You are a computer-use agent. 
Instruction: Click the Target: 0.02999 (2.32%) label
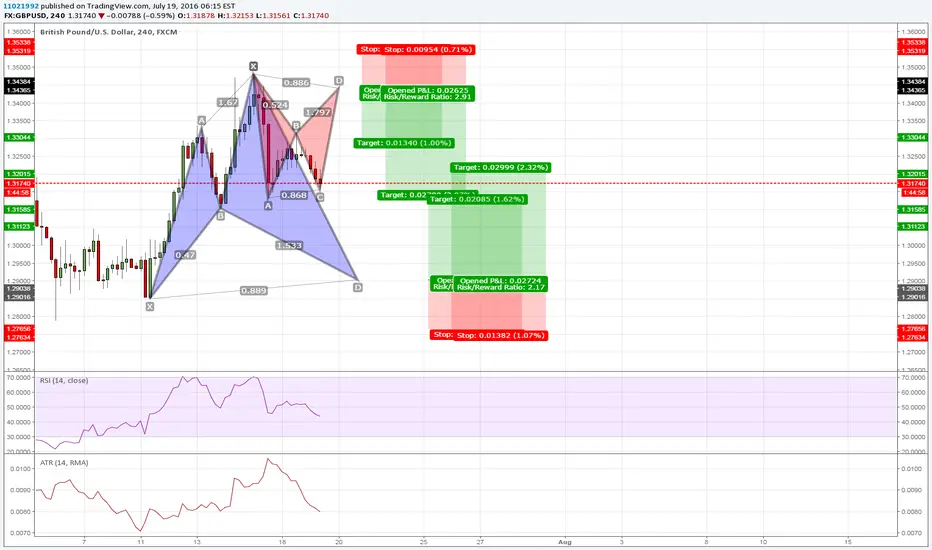(500, 168)
